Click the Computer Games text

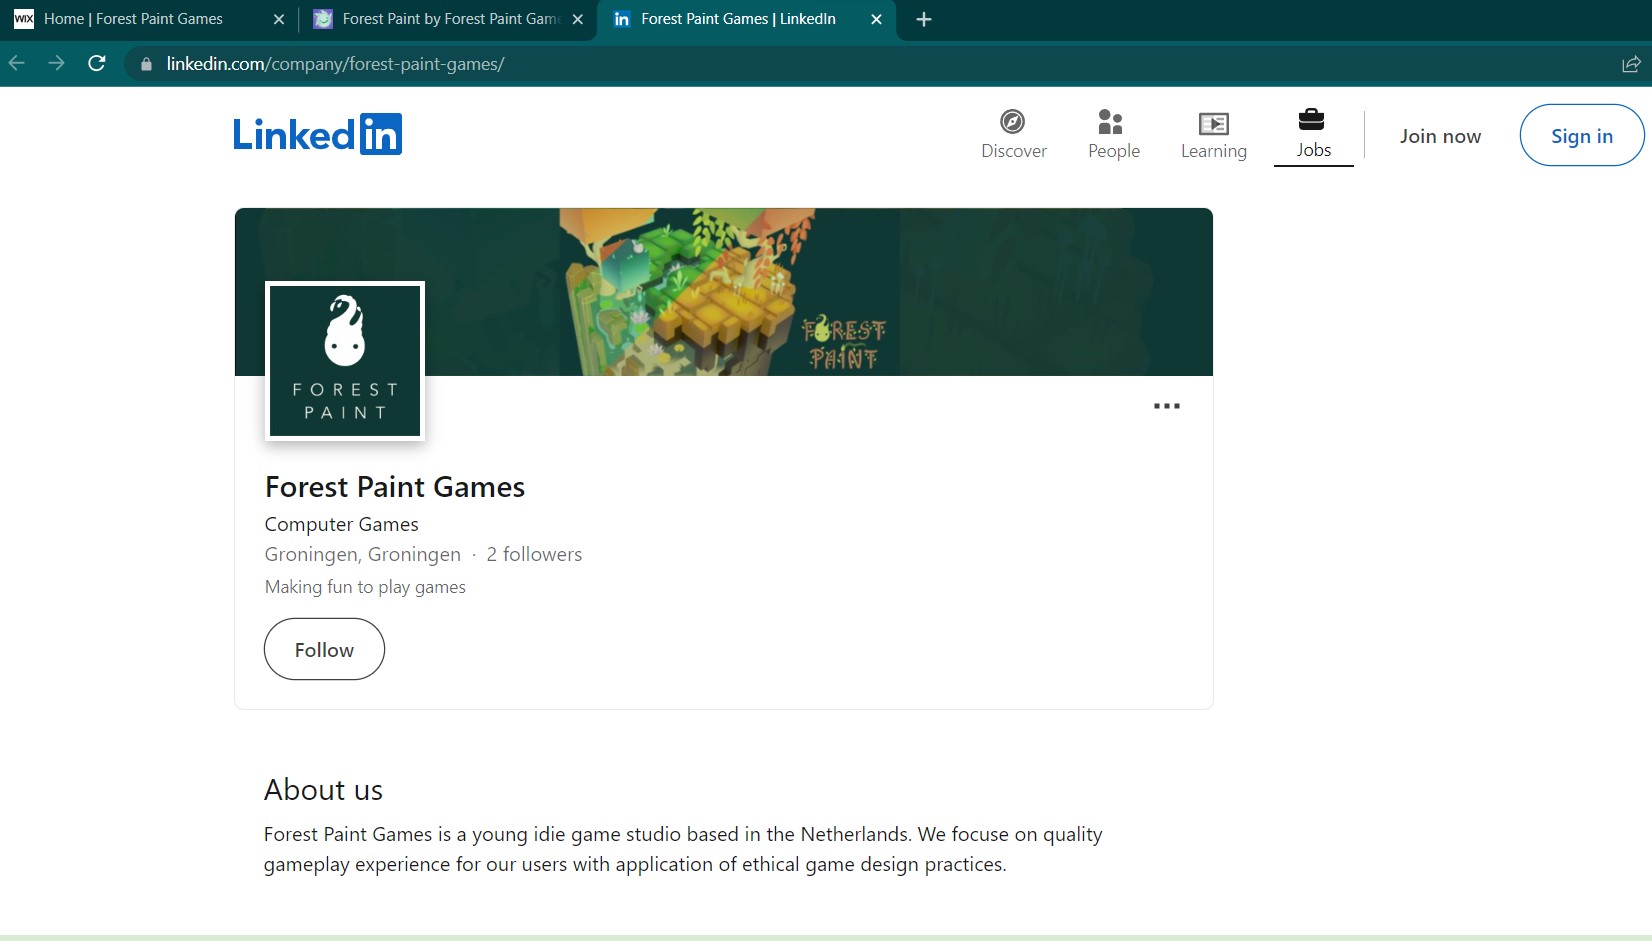[x=342, y=524]
